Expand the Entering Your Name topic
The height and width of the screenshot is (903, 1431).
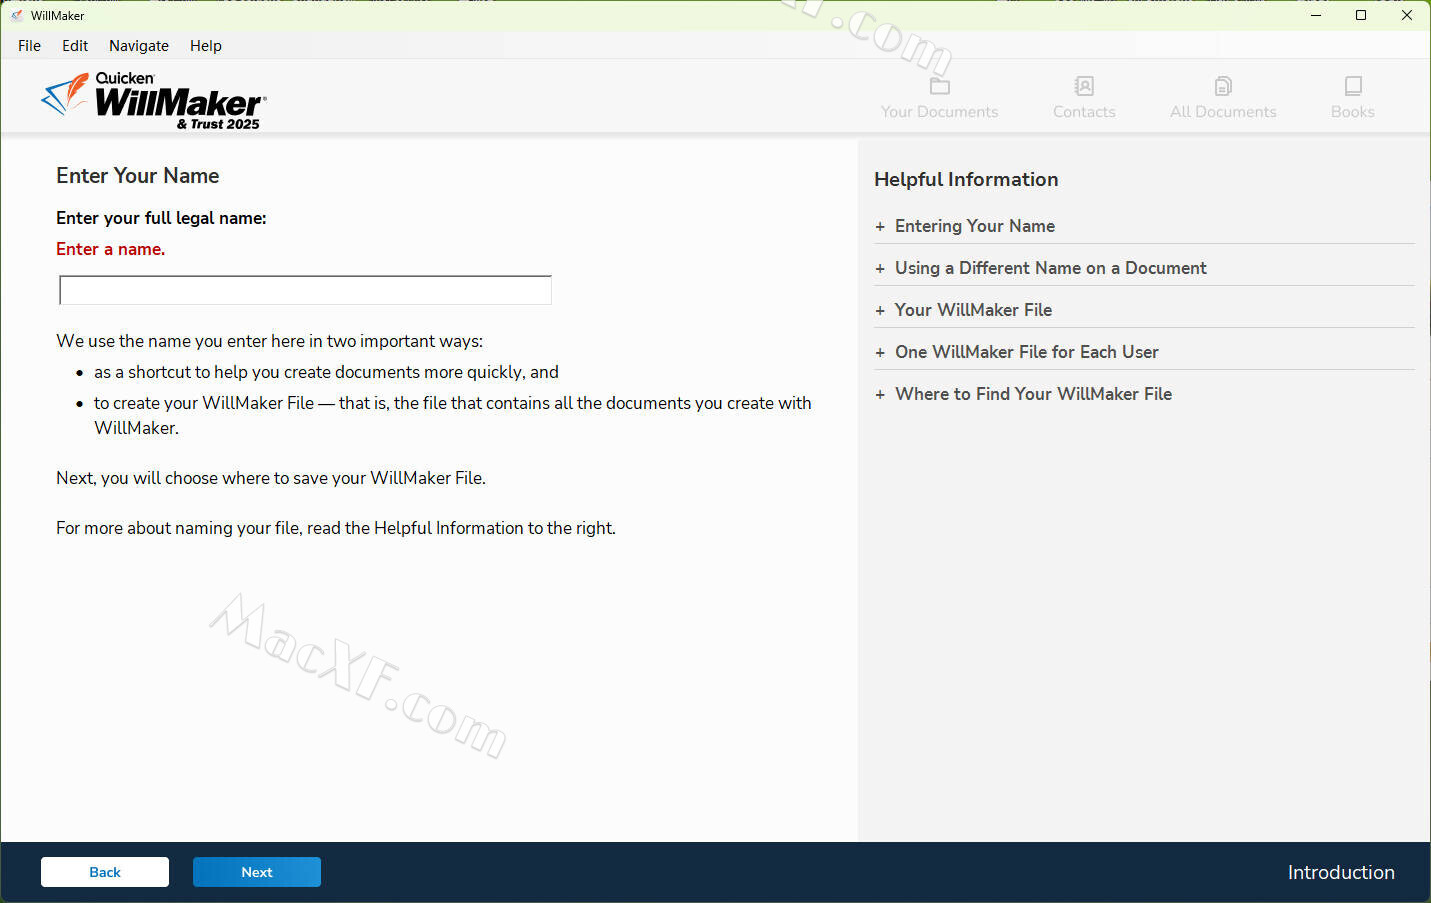point(974,226)
